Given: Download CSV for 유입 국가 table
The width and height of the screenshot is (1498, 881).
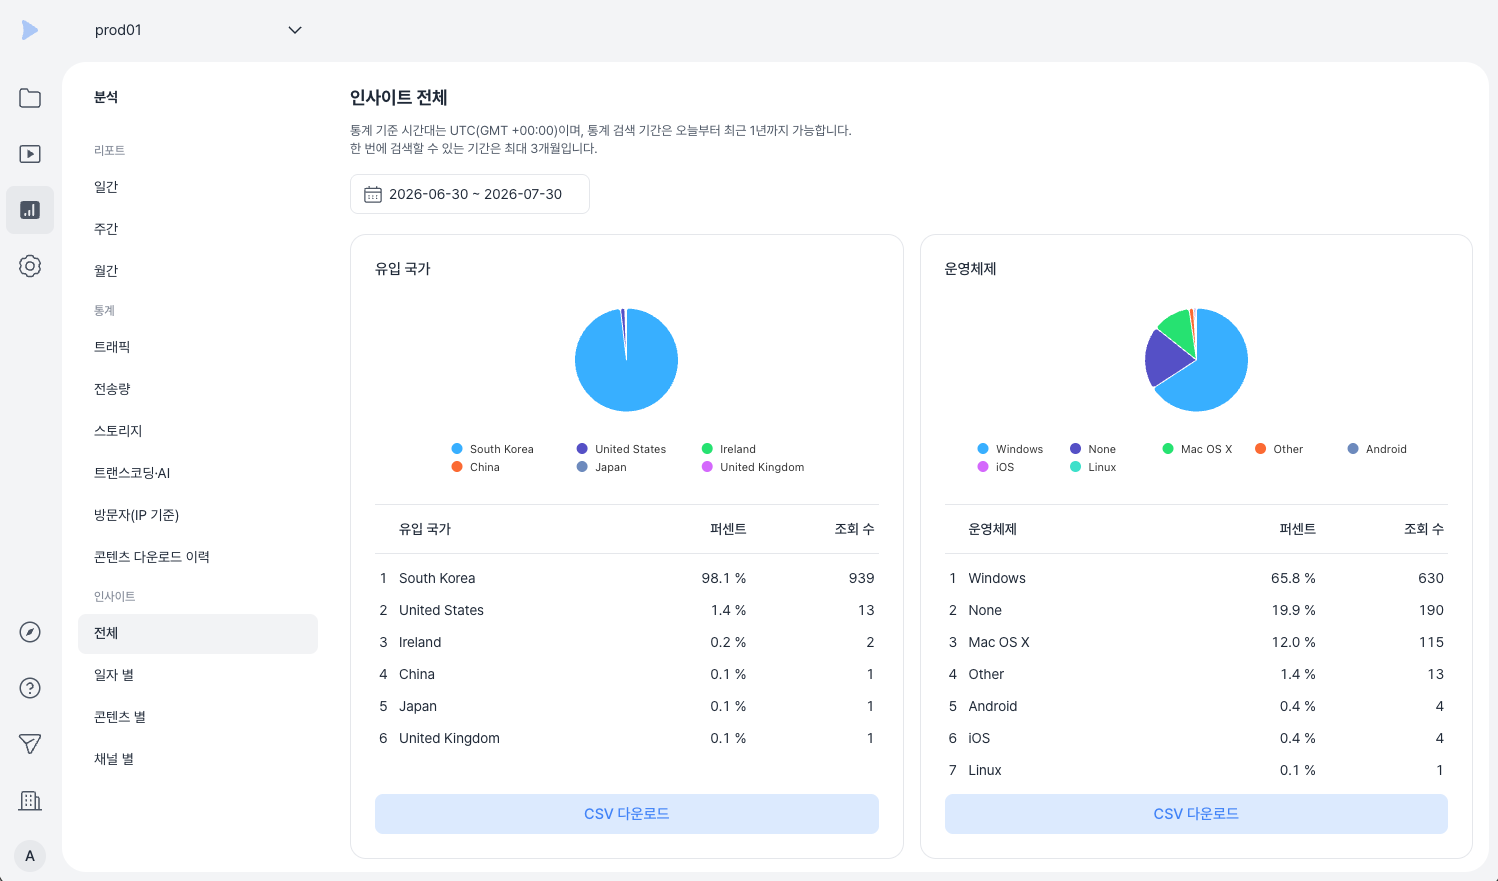Looking at the screenshot, I should pos(627,814).
